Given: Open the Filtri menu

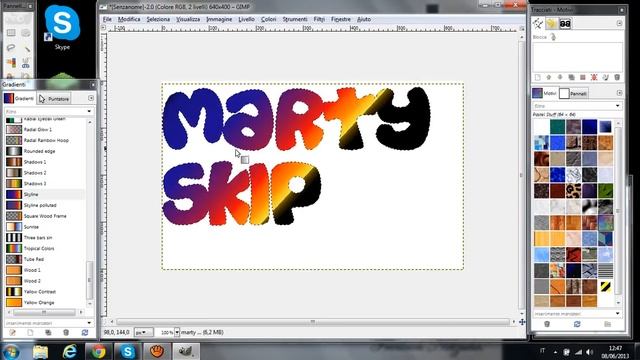Looking at the screenshot, I should [x=319, y=19].
